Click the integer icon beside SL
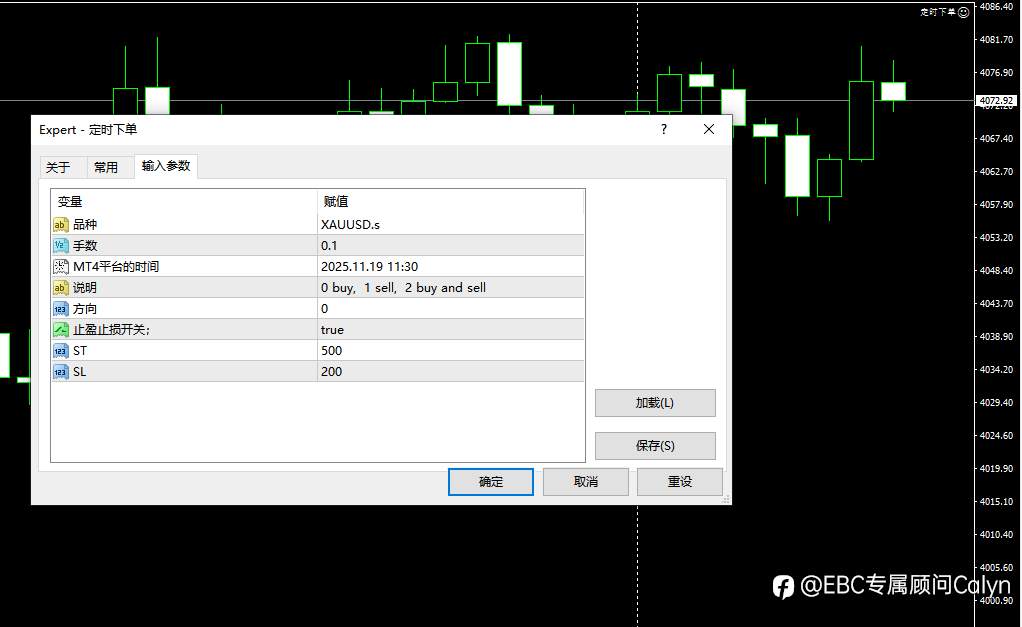The width and height of the screenshot is (1022, 627). click(60, 372)
